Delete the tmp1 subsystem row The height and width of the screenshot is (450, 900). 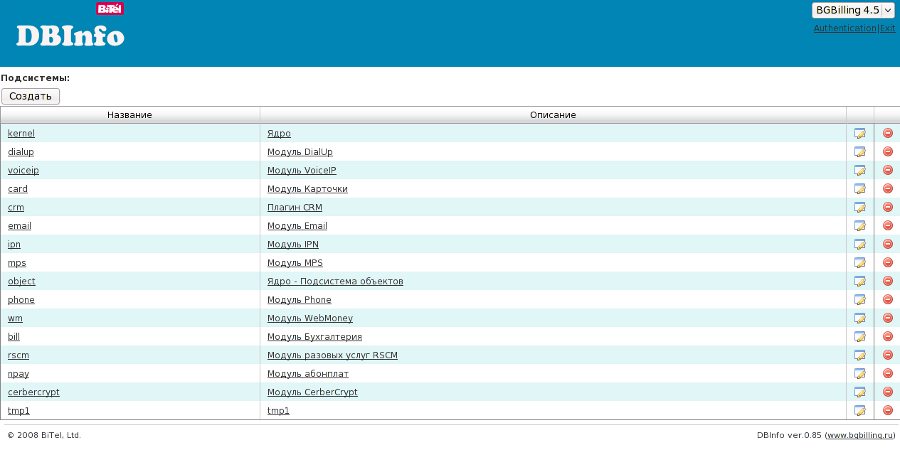[888, 410]
